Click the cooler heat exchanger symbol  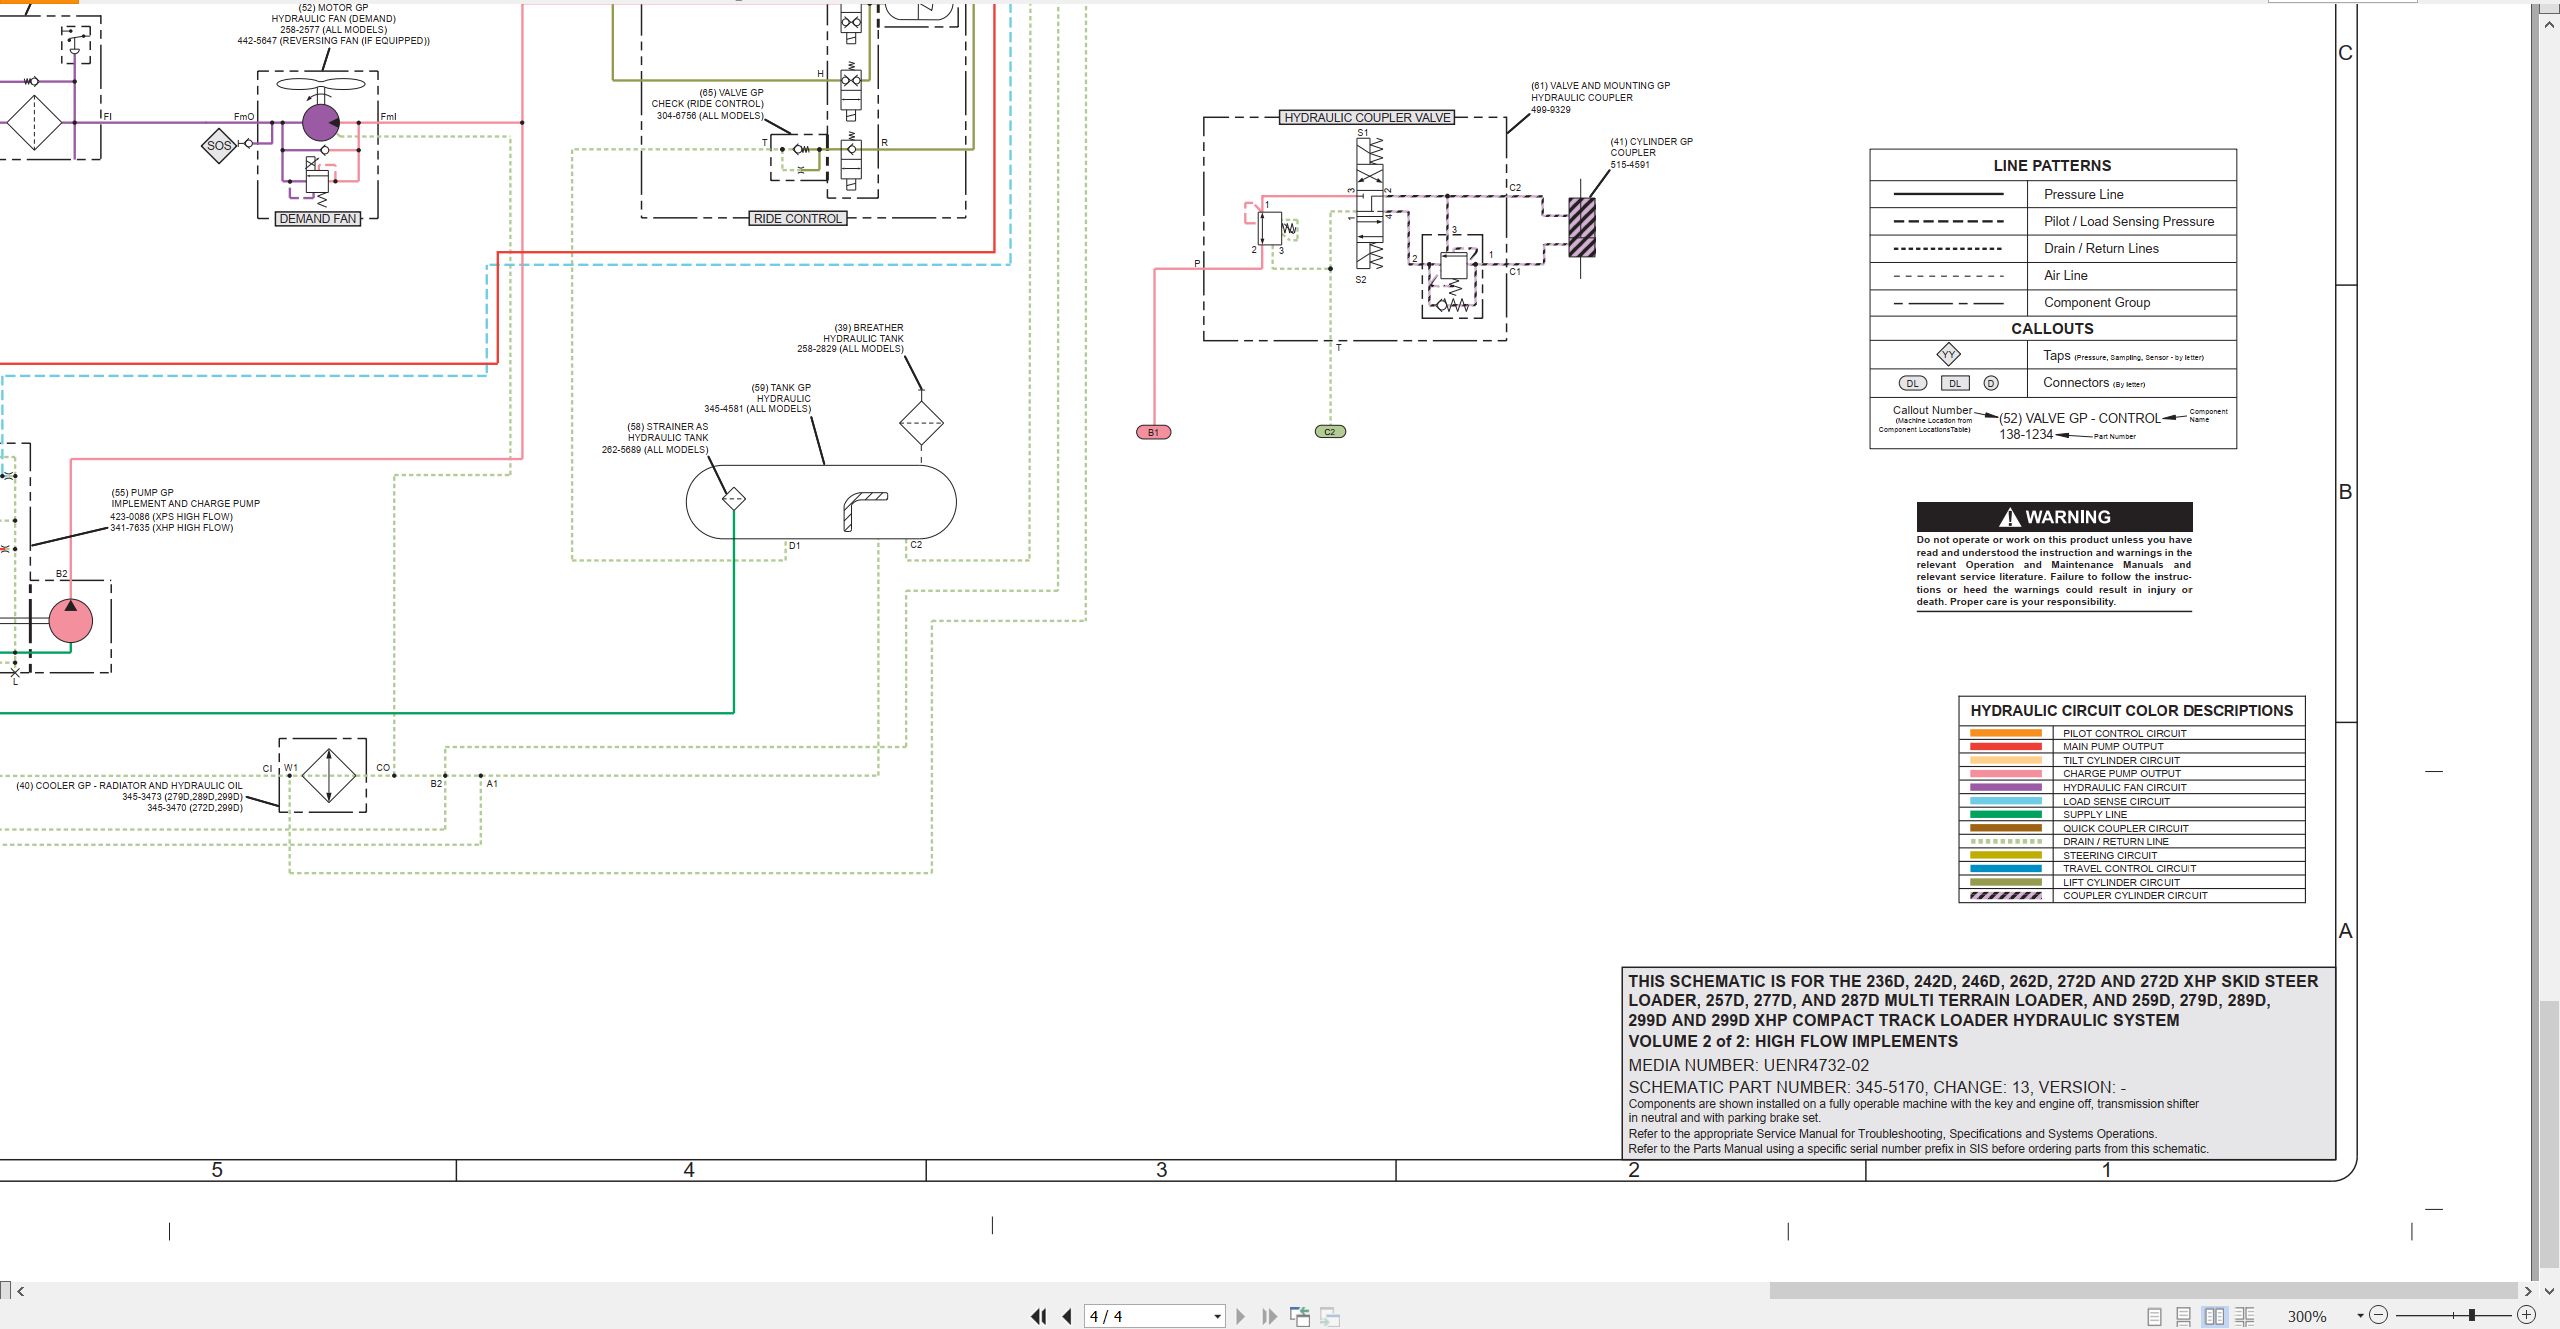coord(328,775)
